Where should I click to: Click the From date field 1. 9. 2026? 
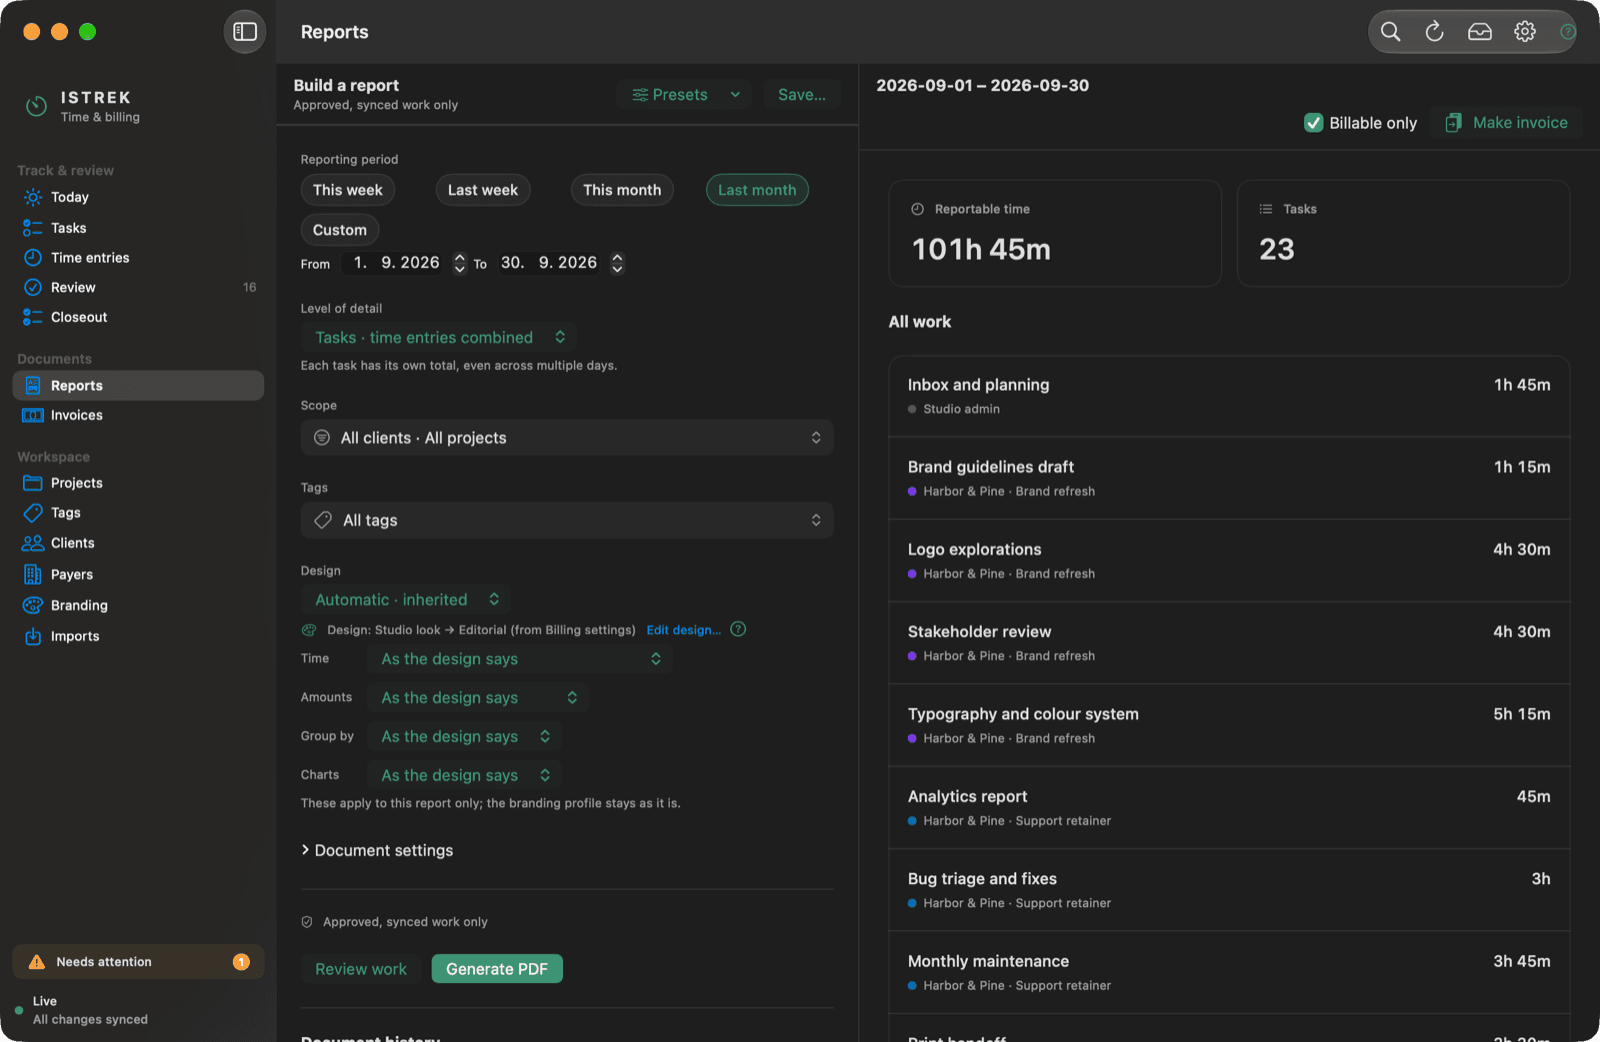pos(396,263)
